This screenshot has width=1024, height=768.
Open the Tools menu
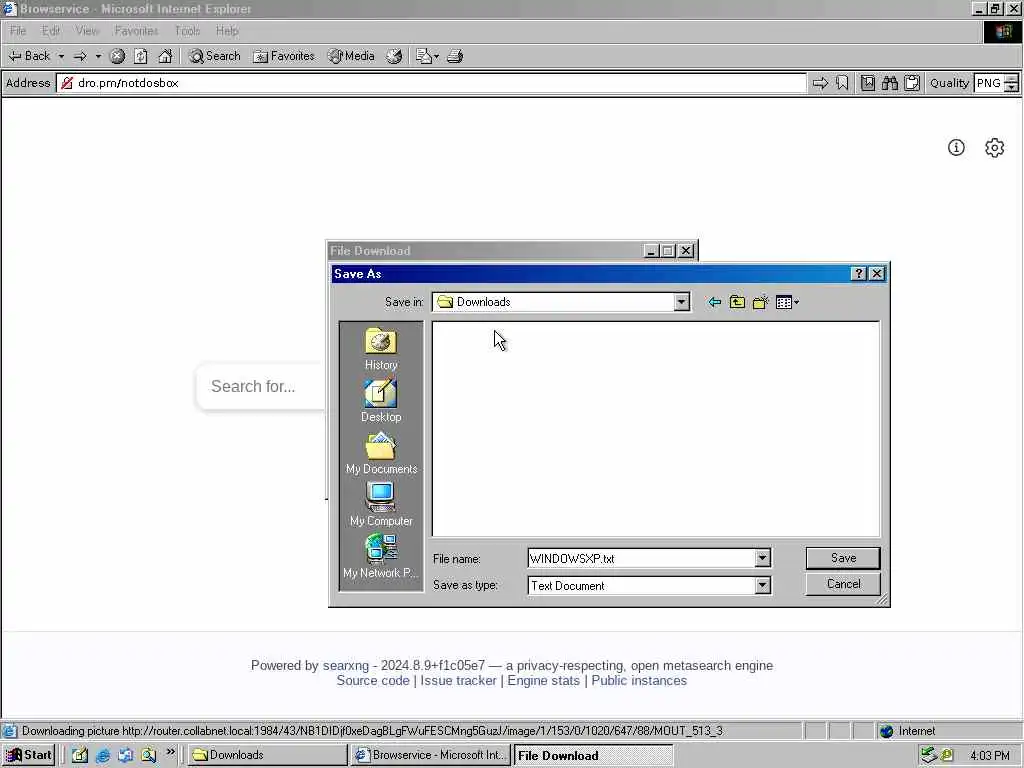187,31
